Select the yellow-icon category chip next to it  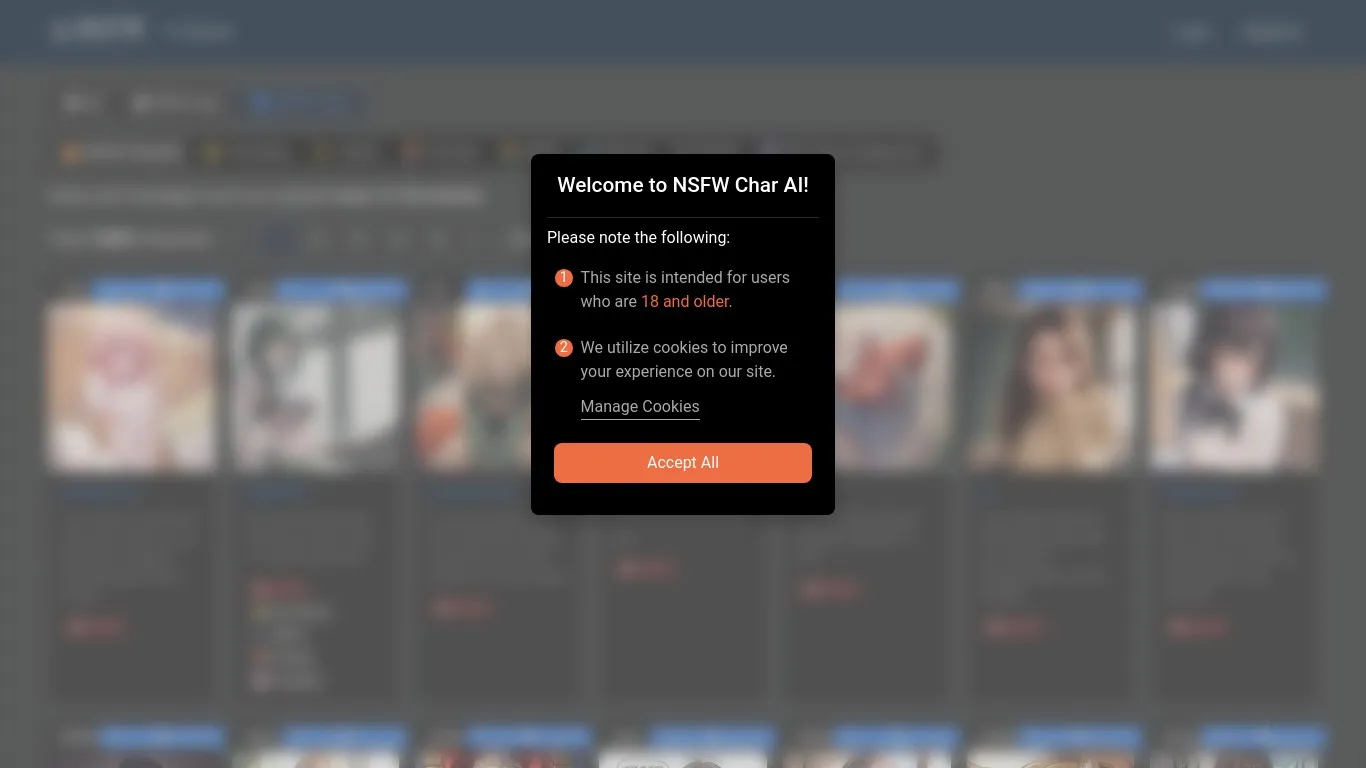pyautogui.click(x=245, y=152)
